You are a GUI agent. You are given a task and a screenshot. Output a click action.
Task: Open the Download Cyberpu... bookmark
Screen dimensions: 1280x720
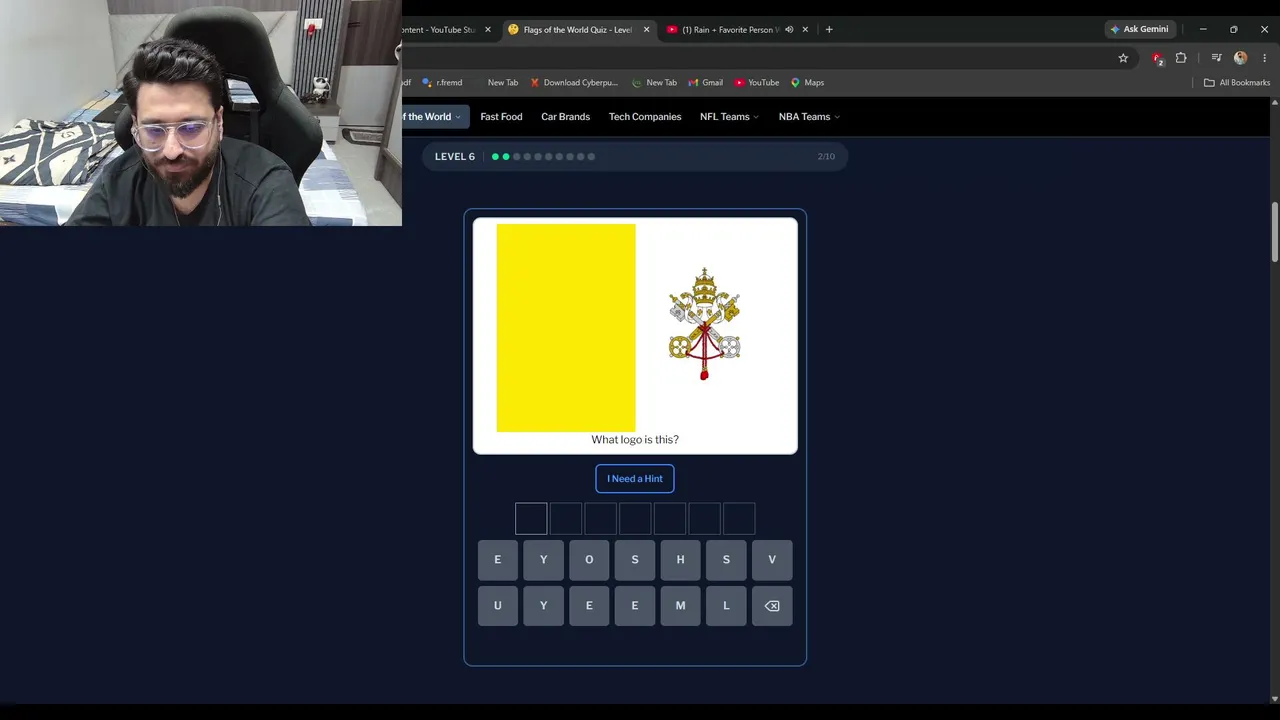tap(575, 83)
